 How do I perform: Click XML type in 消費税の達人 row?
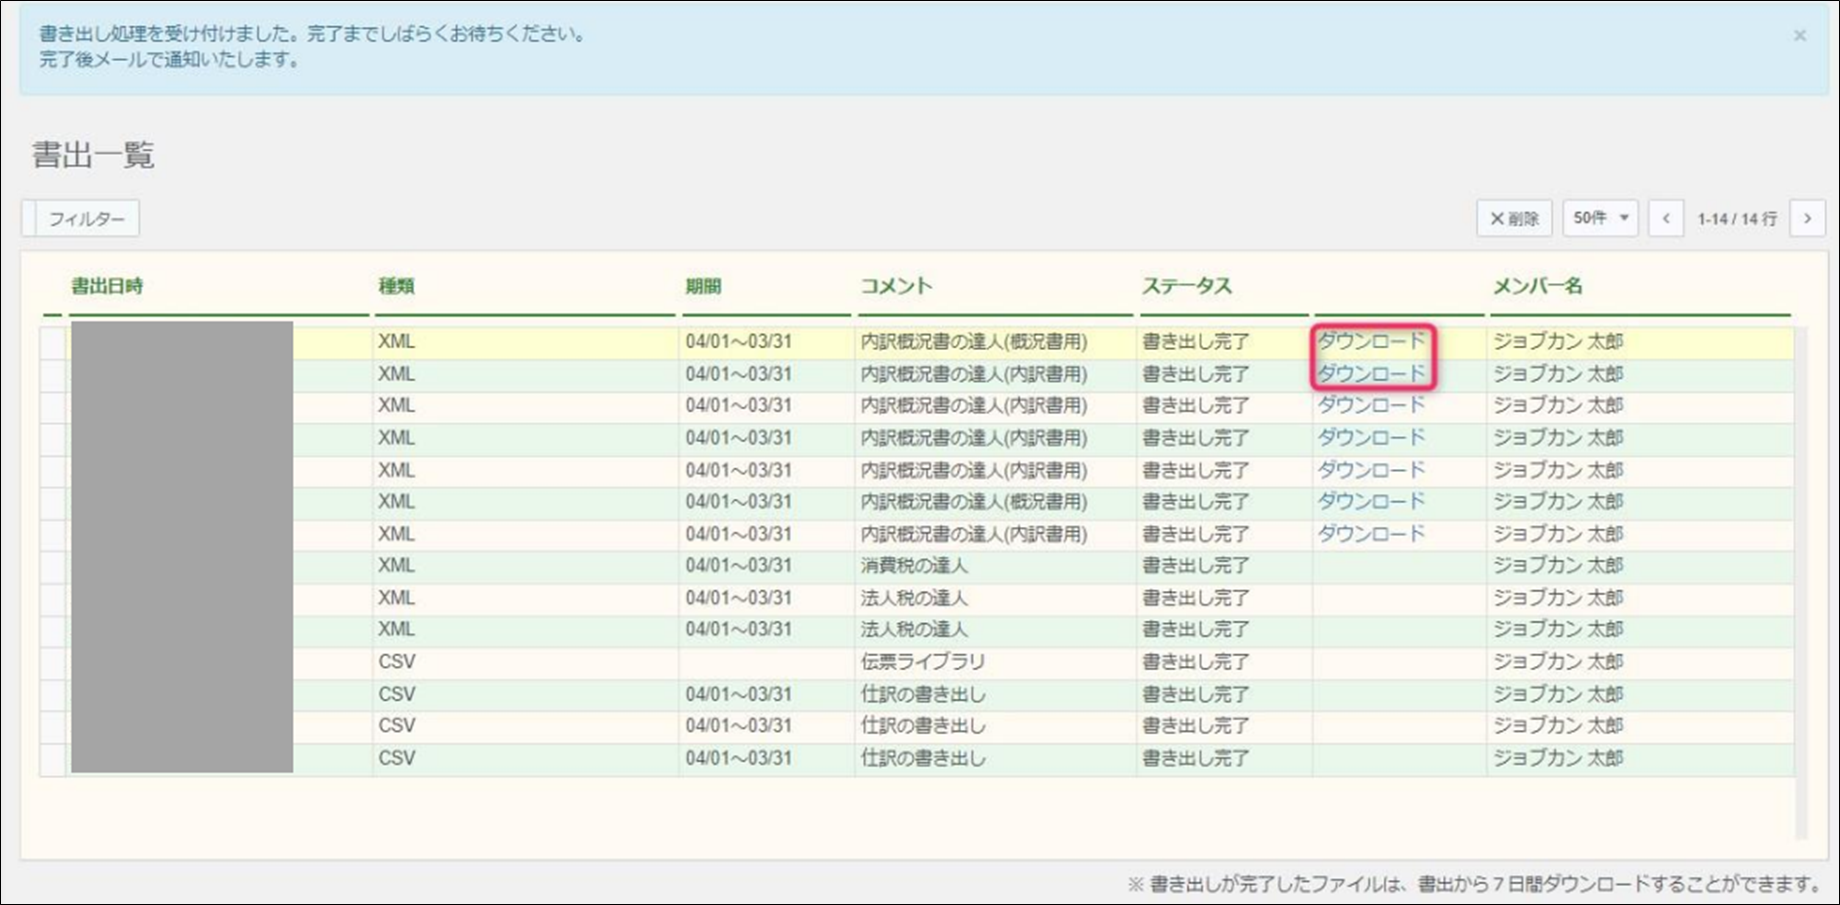(x=396, y=566)
